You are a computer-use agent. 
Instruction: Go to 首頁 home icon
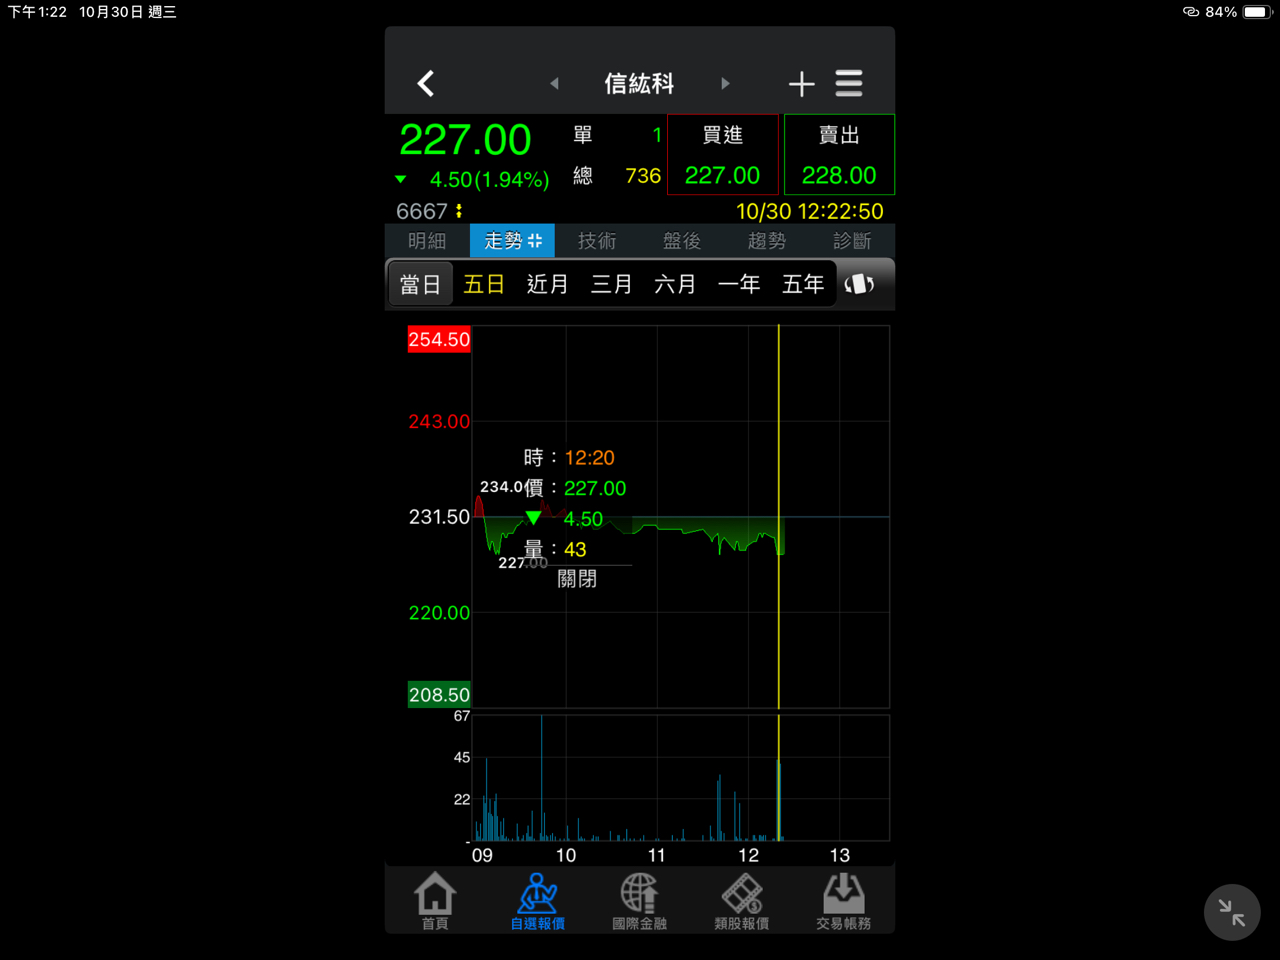tap(435, 900)
